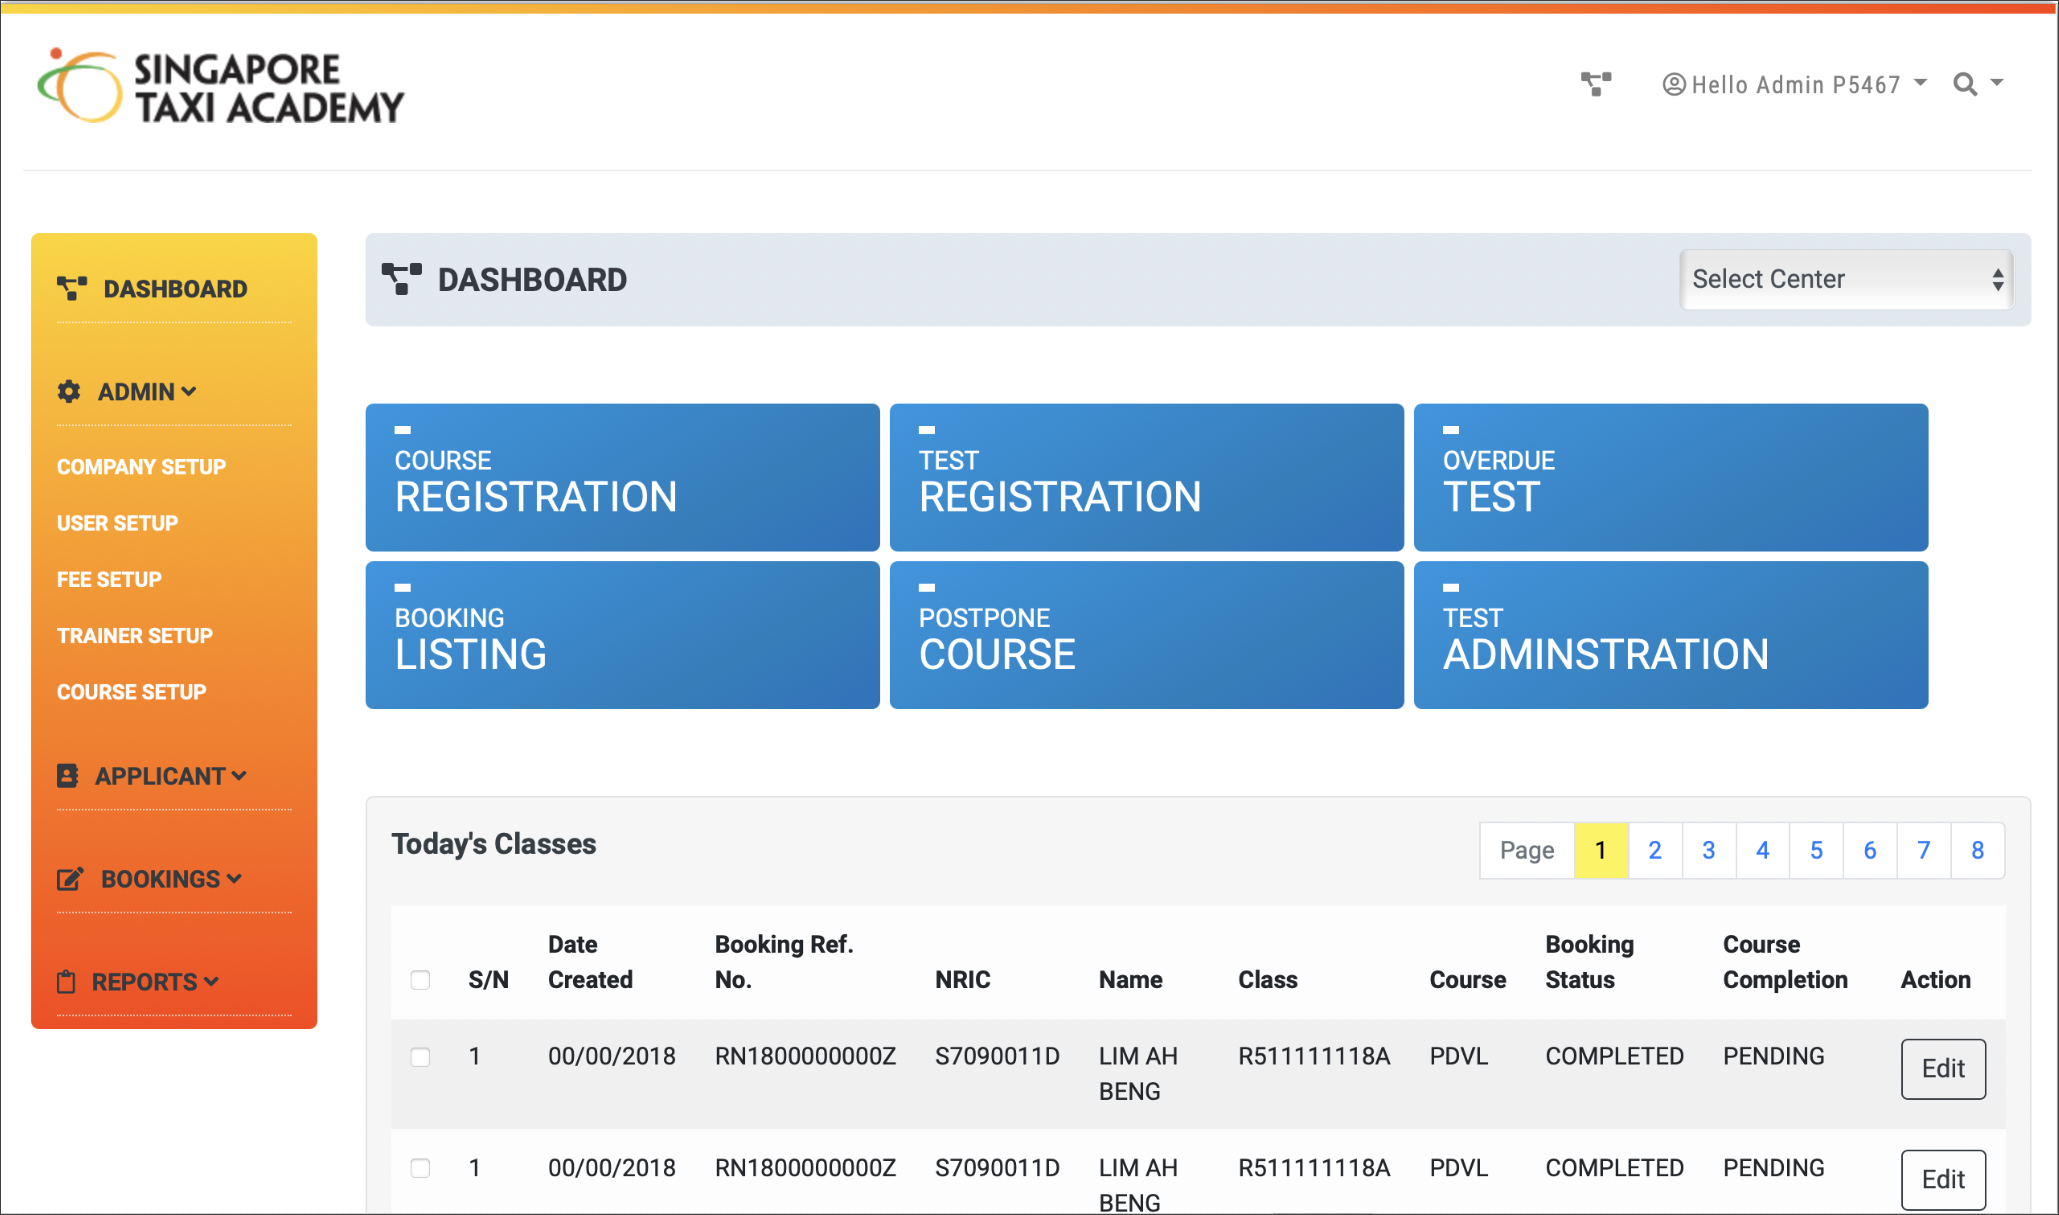Image resolution: width=2059 pixels, height=1215 pixels.
Task: Go to Course Setup menu item
Action: pyautogui.click(x=131, y=692)
